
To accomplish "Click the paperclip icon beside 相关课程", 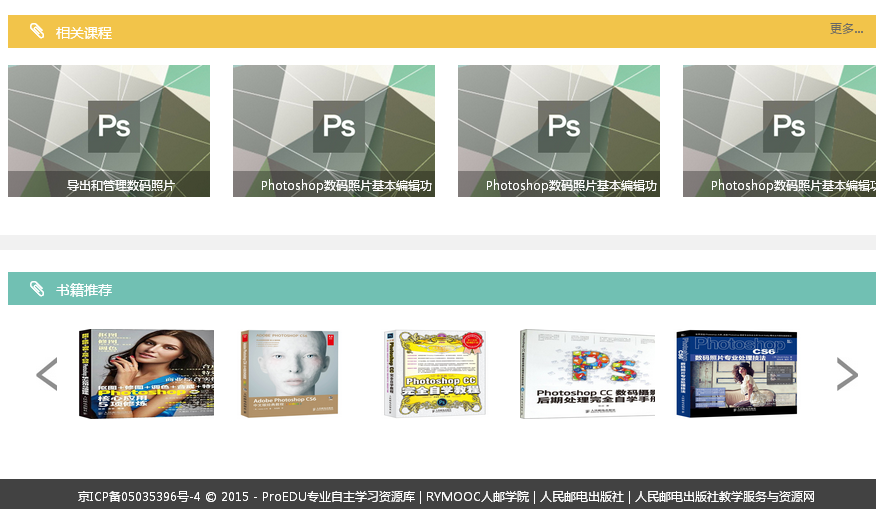I will [37, 31].
